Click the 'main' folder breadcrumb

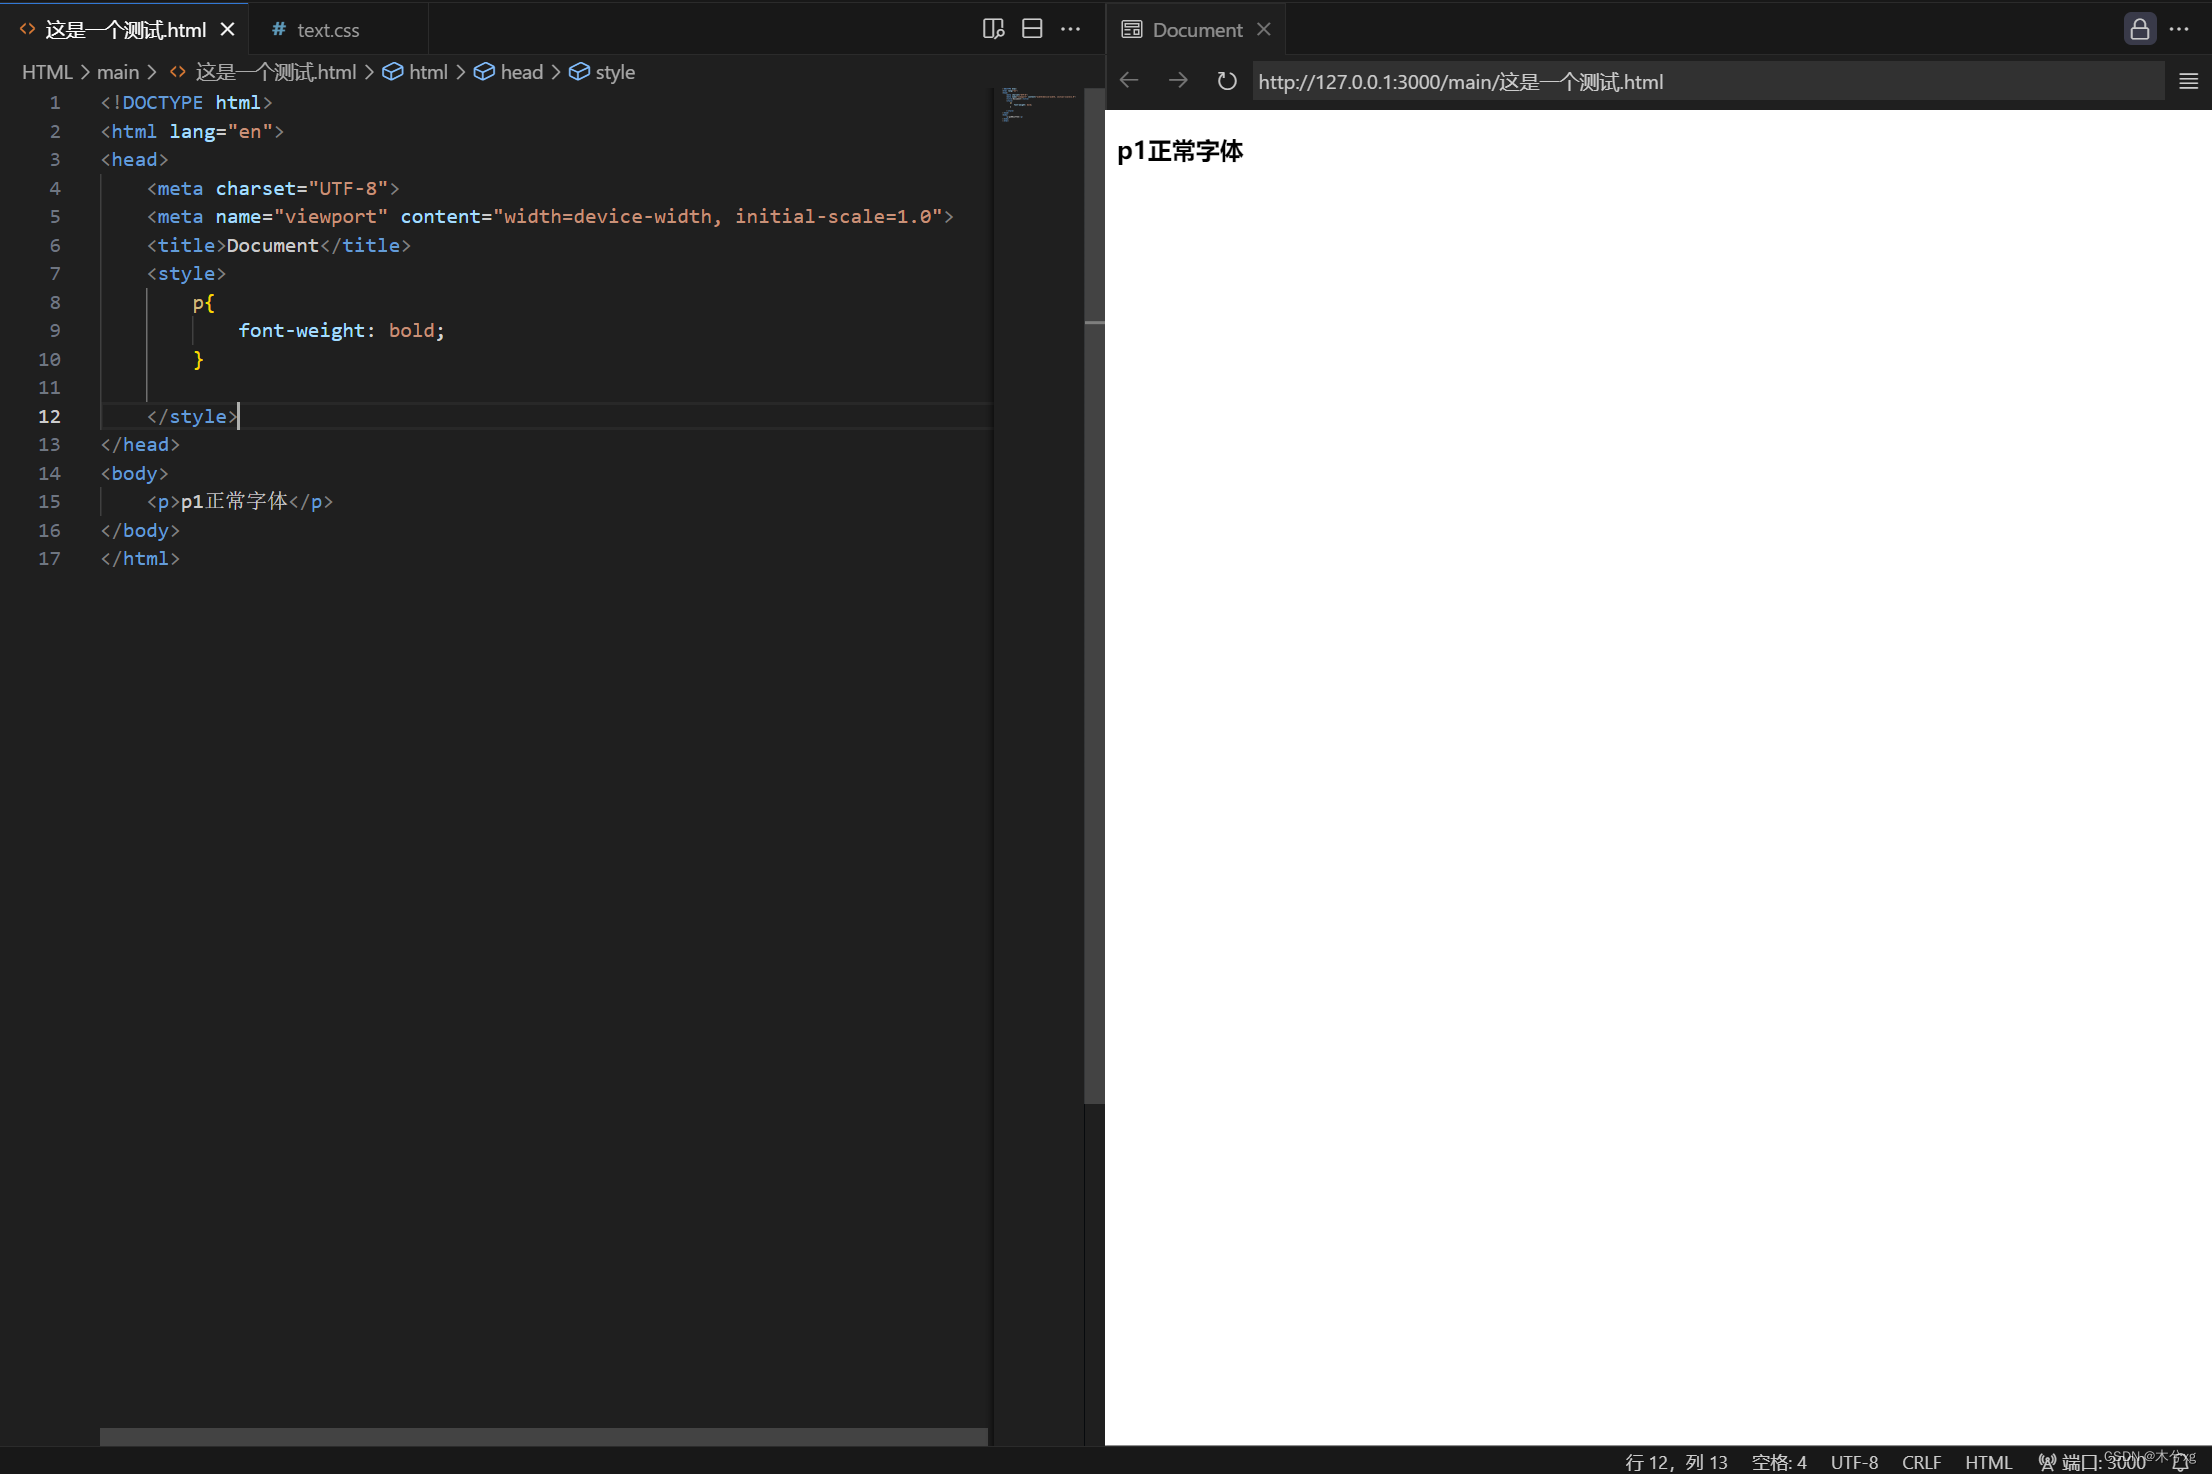(117, 72)
